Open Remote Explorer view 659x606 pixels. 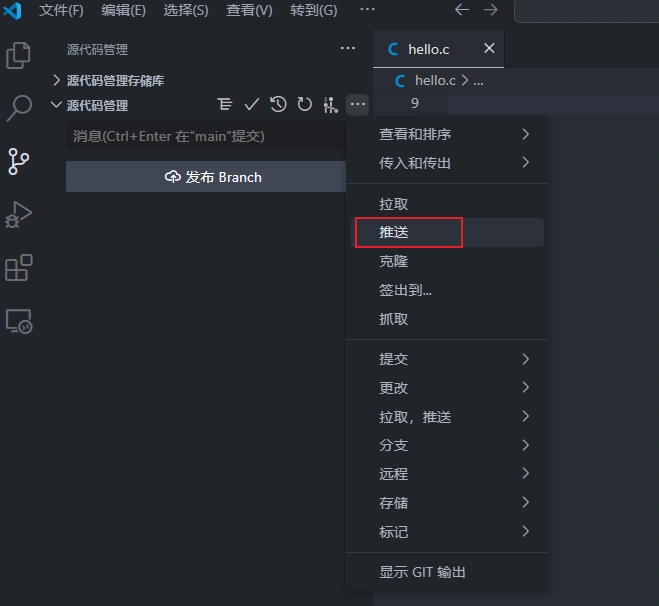click(18, 321)
